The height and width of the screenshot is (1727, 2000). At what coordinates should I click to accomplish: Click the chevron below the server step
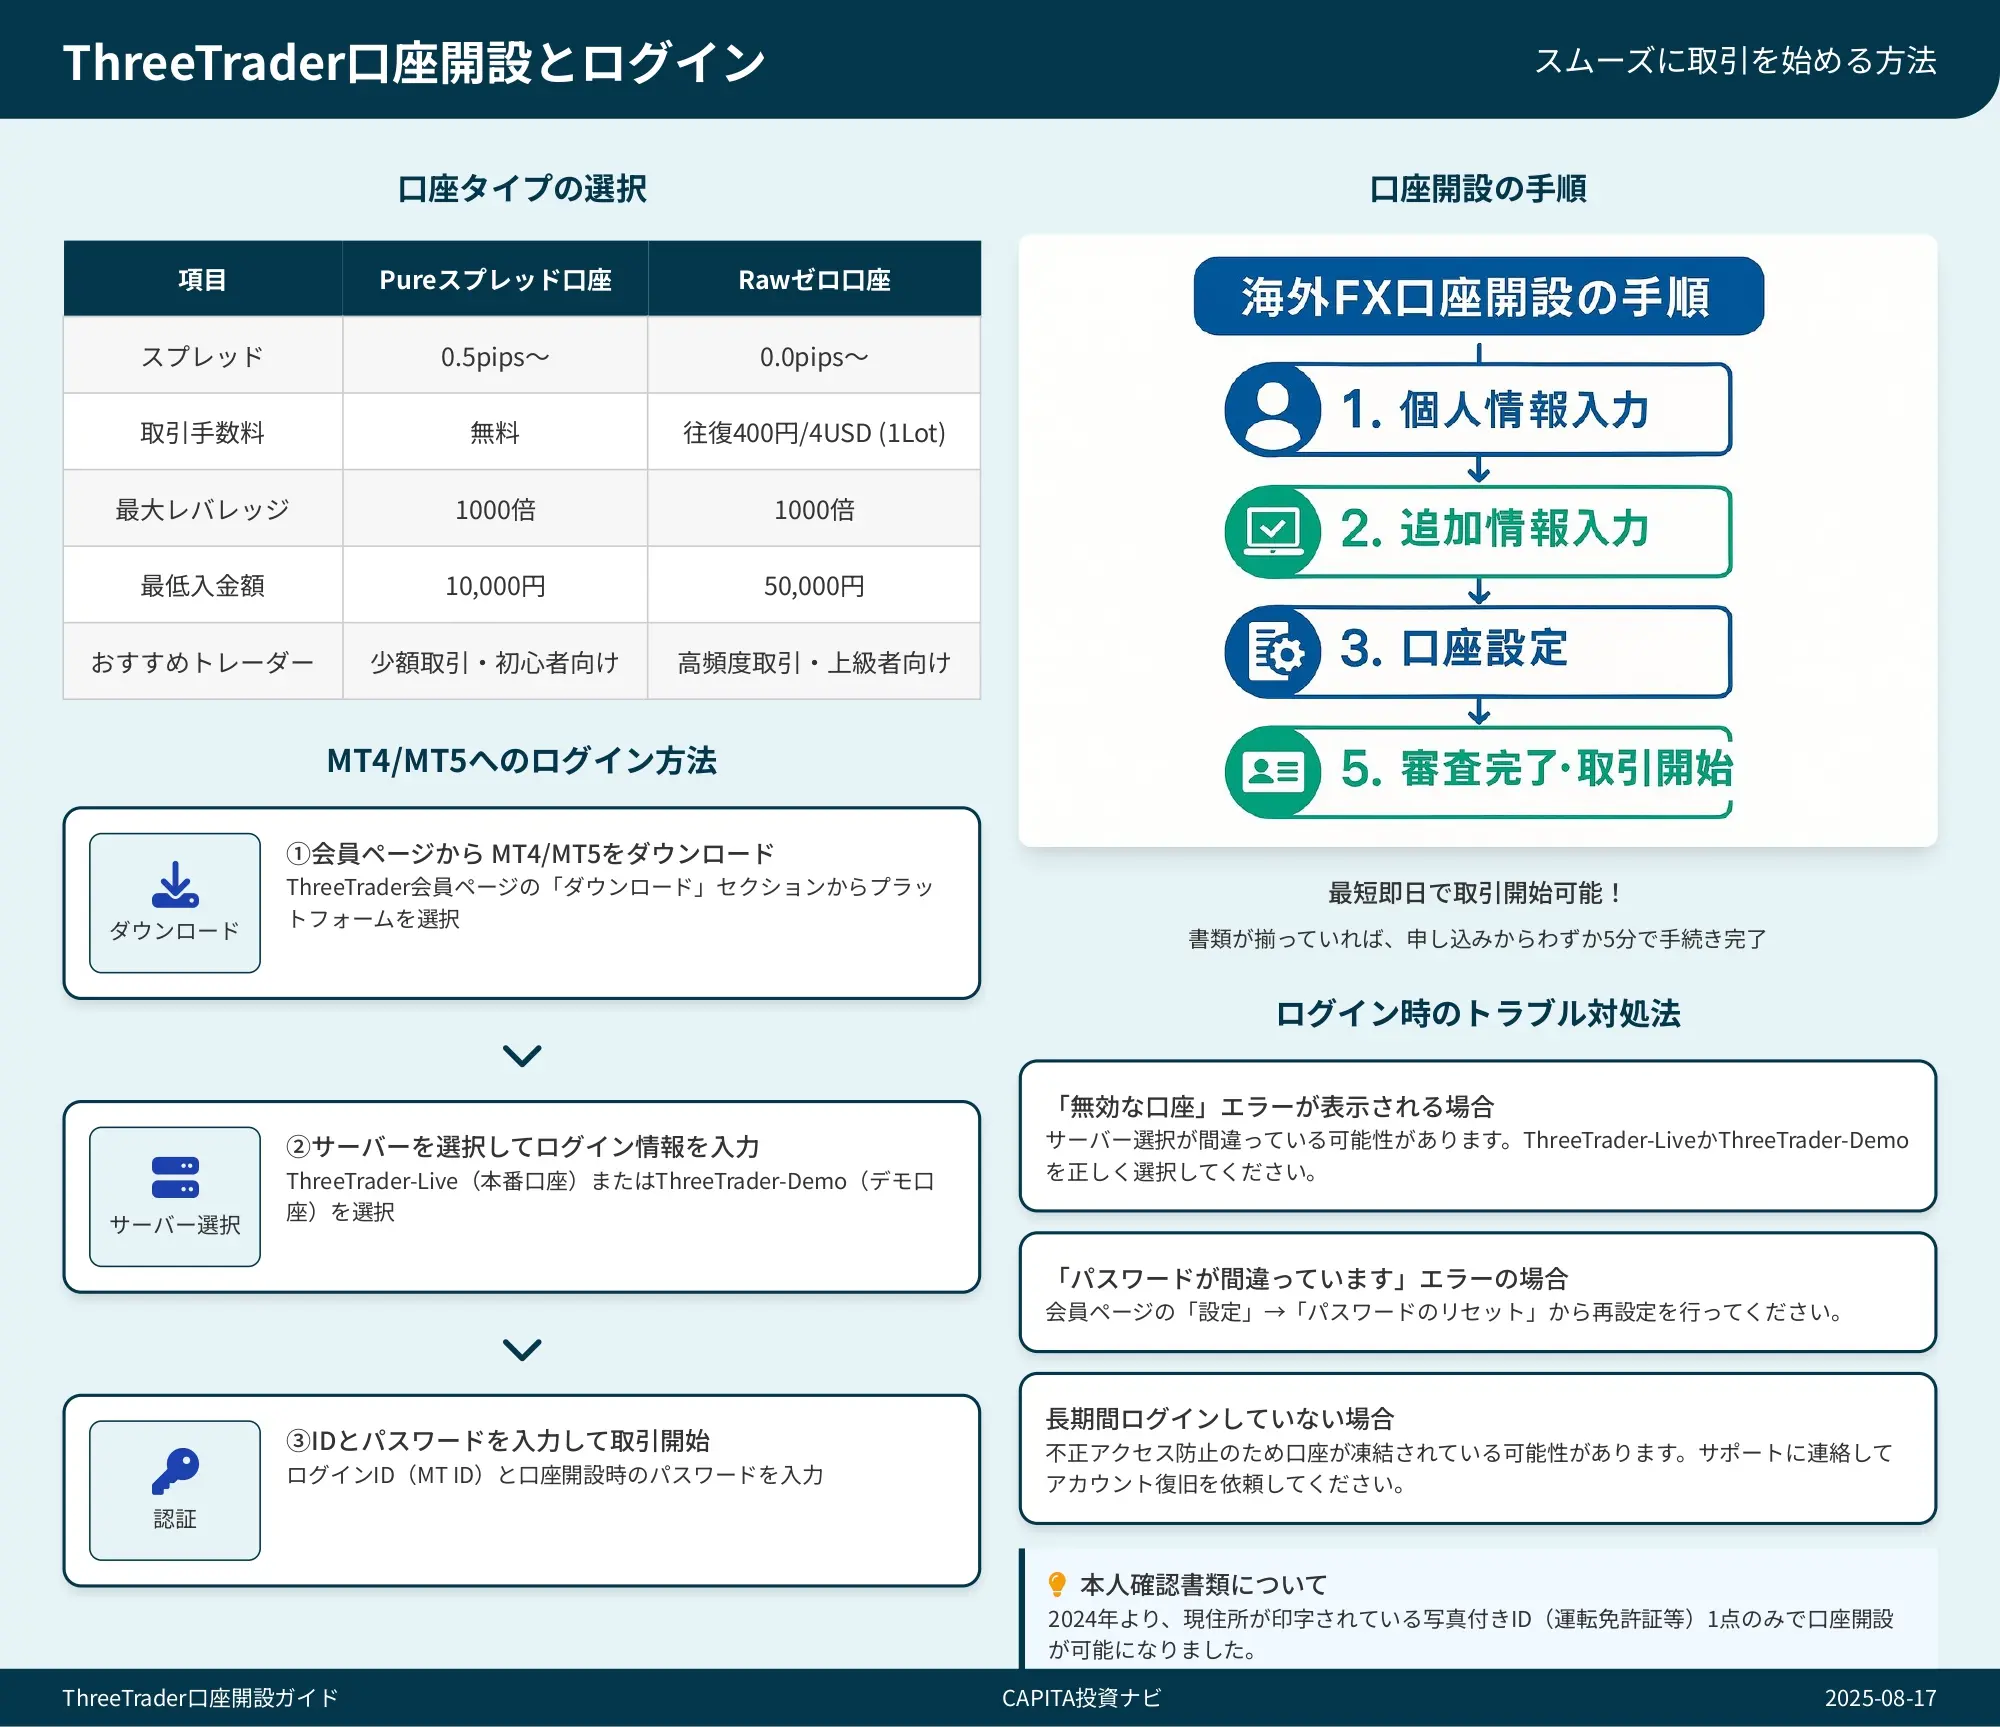[x=522, y=1349]
